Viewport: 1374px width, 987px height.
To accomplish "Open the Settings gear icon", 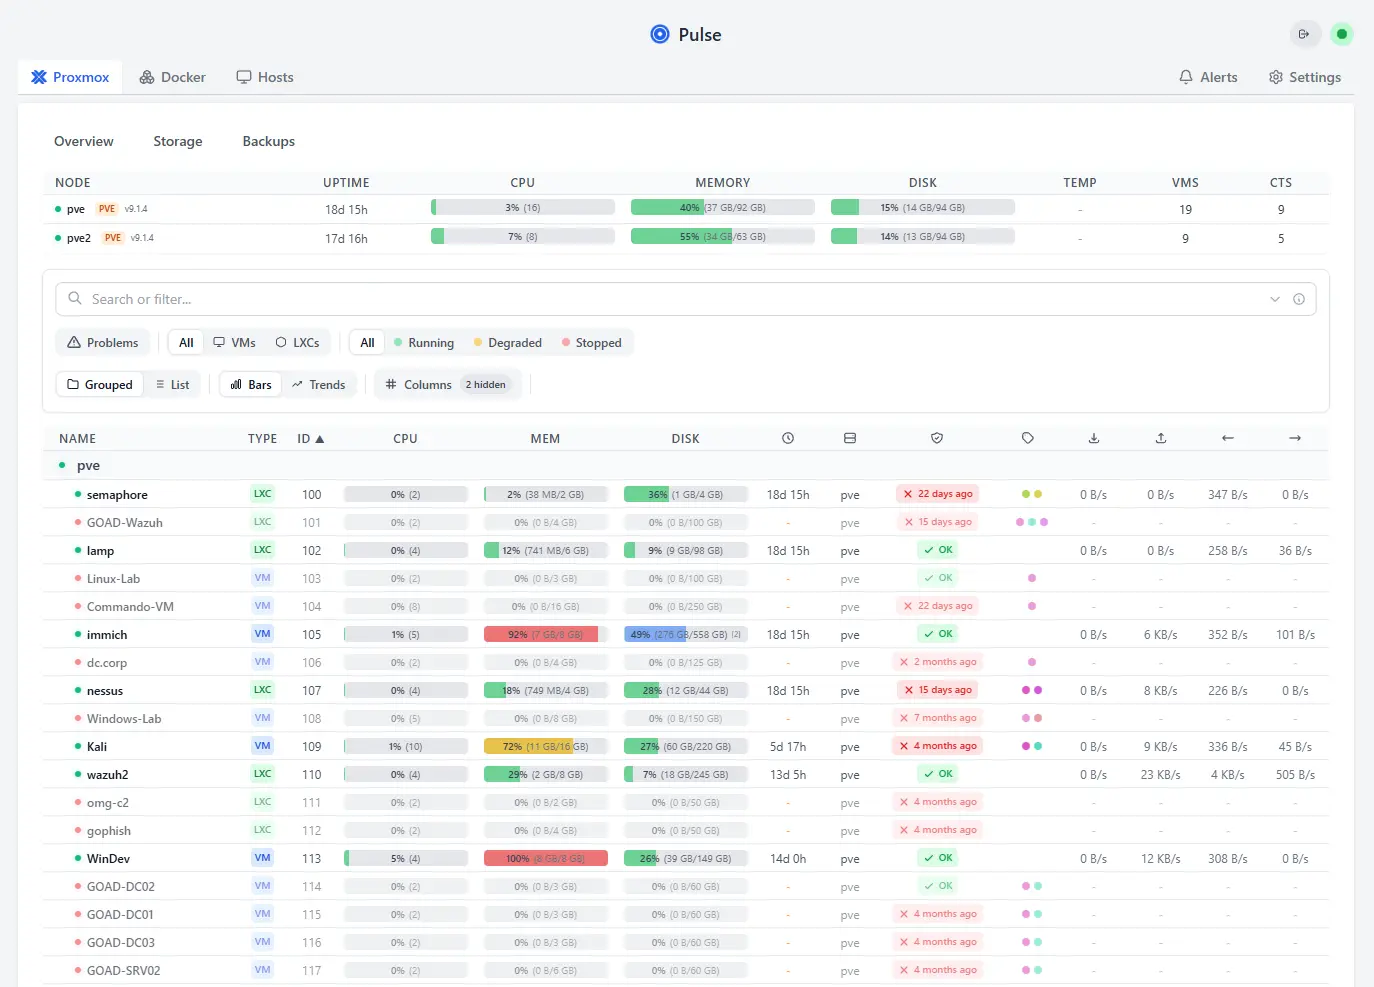I will (x=1276, y=77).
